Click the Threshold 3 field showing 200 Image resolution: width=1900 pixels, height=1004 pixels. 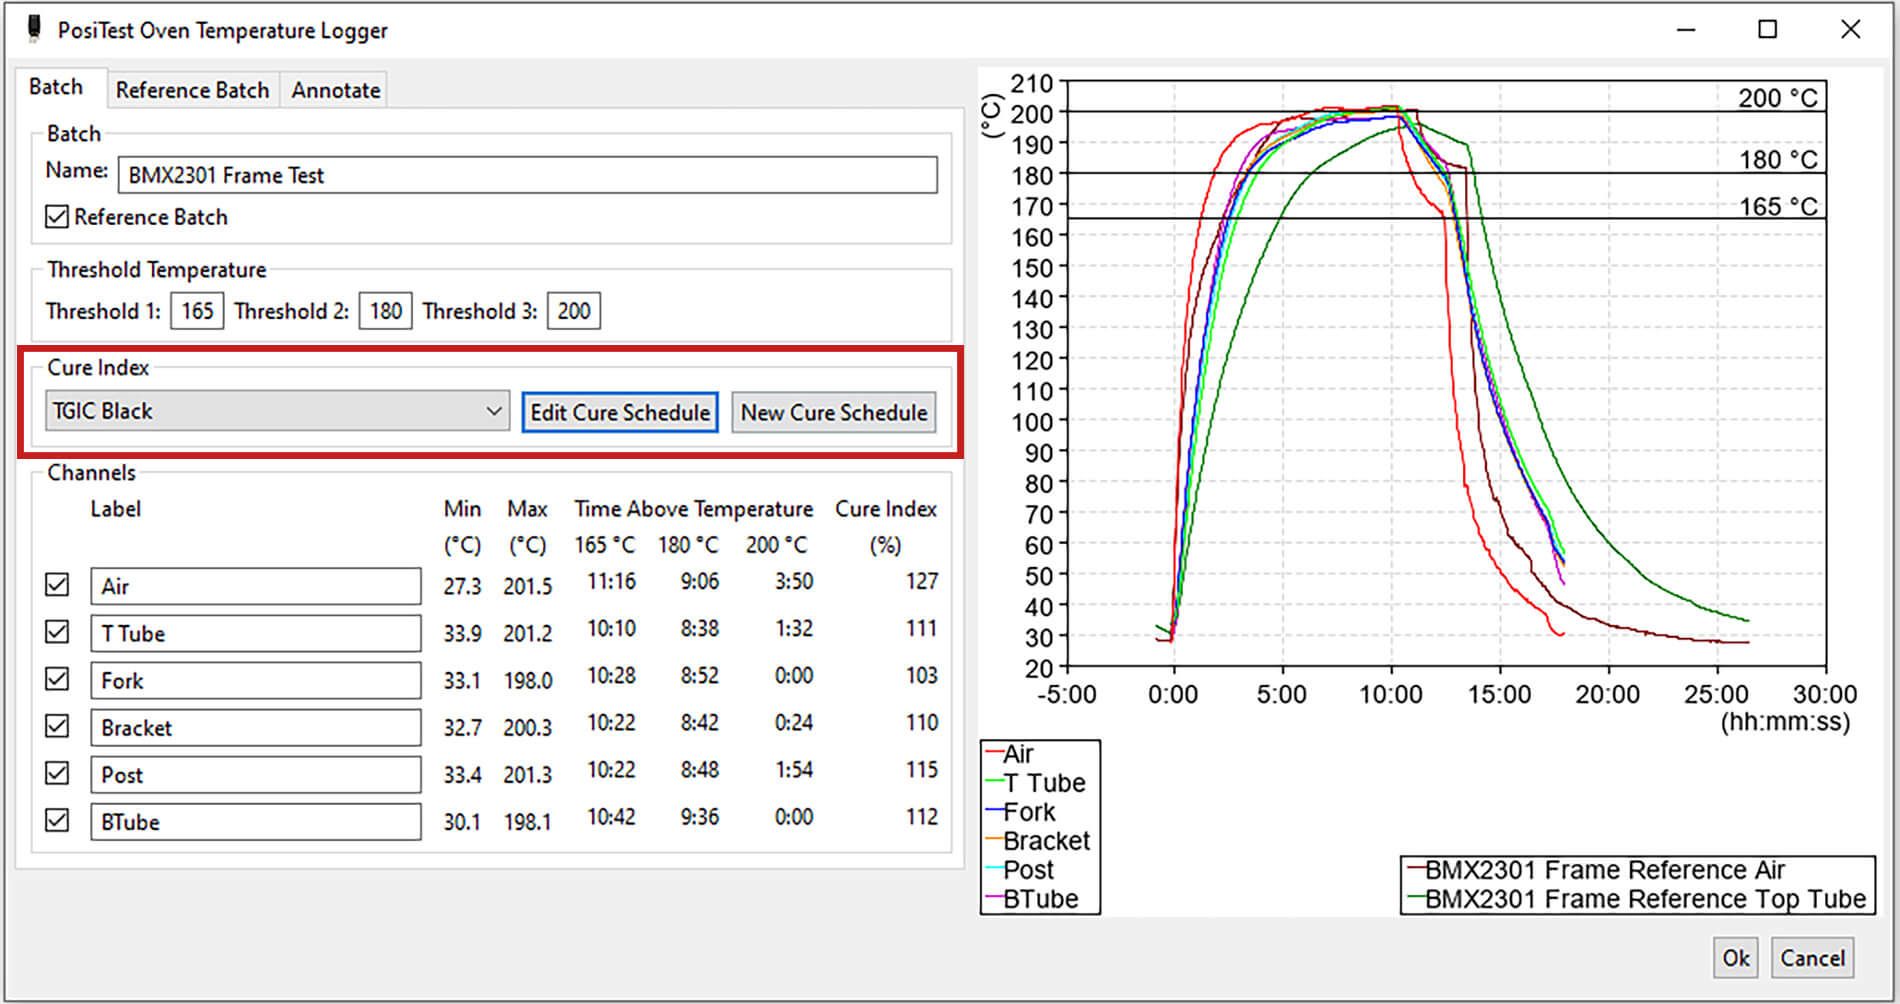(x=573, y=310)
